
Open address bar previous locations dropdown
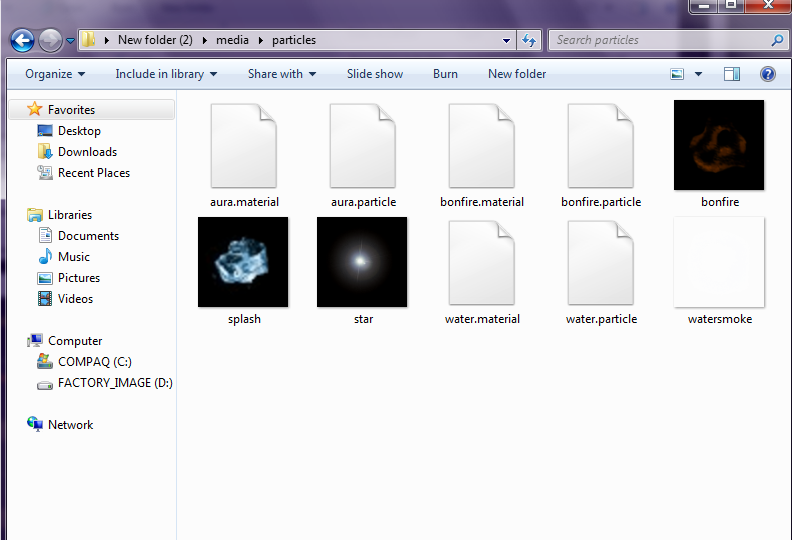click(506, 40)
